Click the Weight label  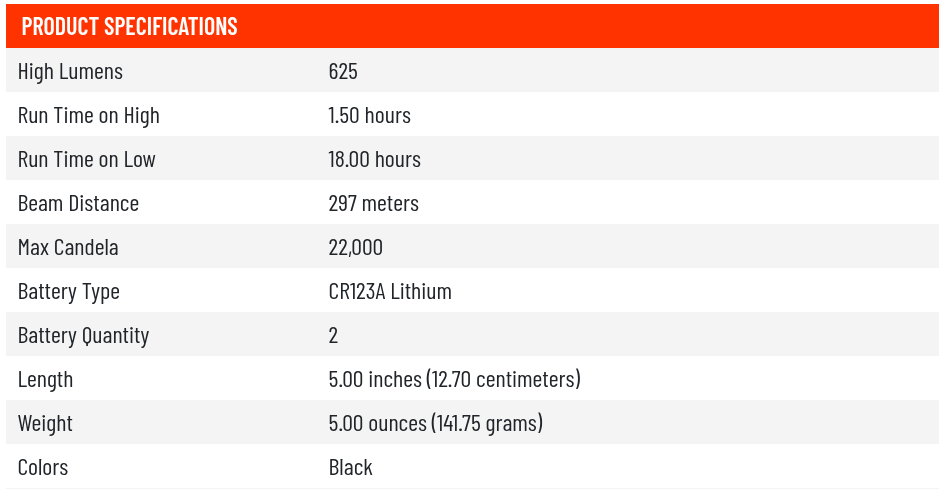45,424
